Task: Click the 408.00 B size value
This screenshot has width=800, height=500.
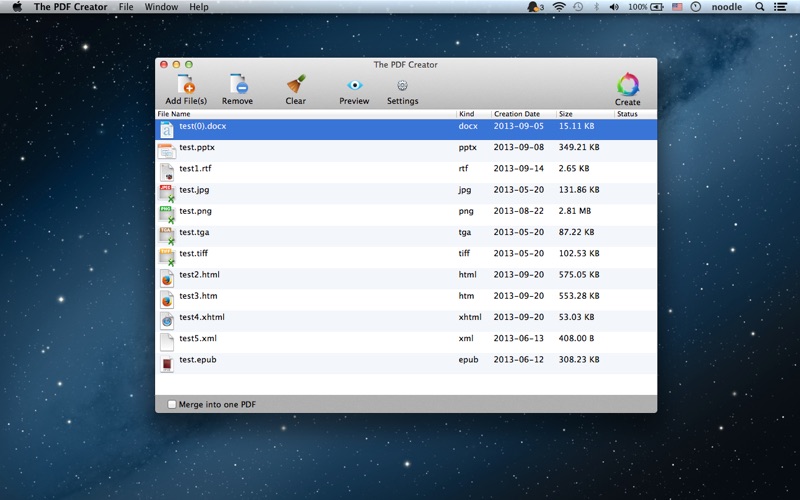Action: coord(576,338)
